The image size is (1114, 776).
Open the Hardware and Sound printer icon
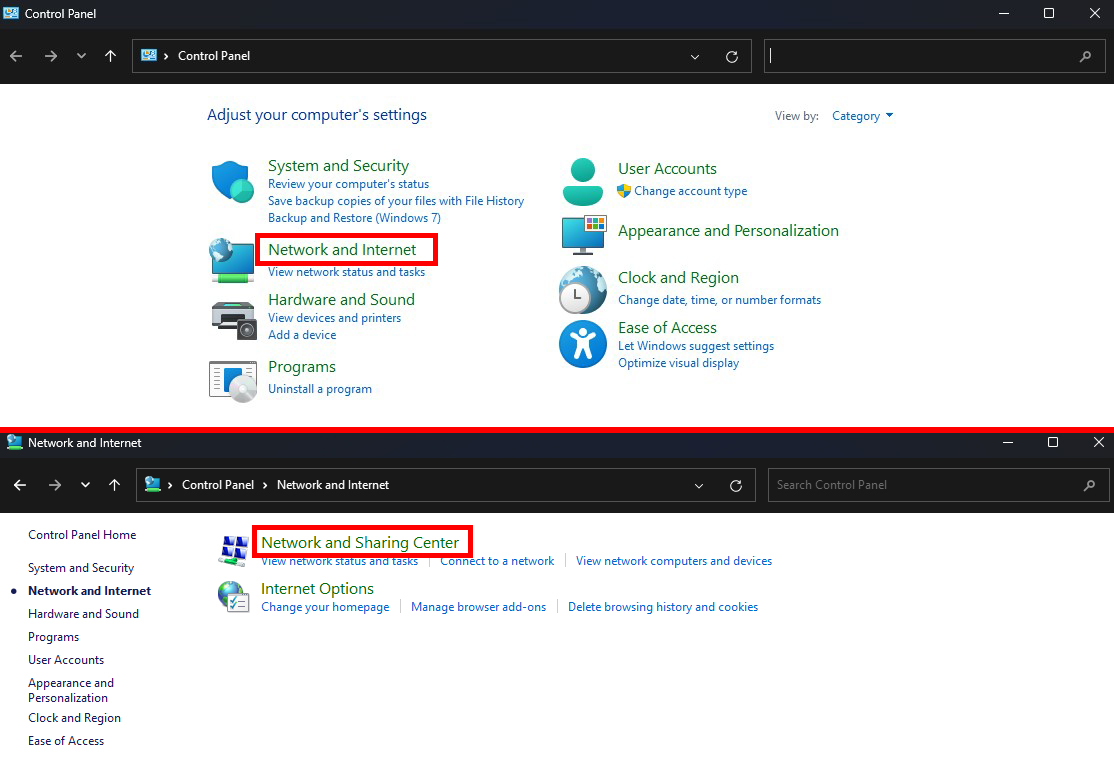tap(233, 318)
